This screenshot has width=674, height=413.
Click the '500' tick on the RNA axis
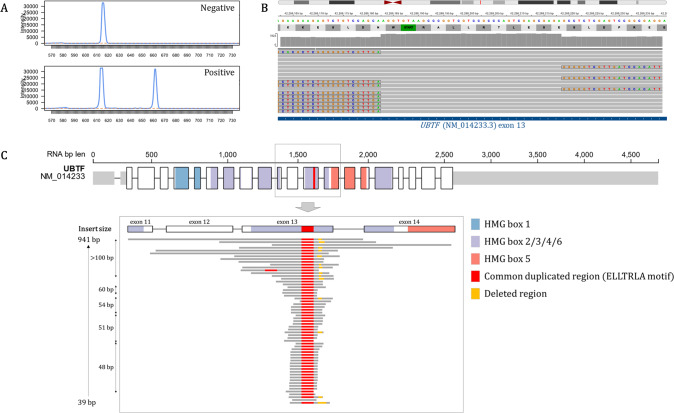tap(151, 154)
